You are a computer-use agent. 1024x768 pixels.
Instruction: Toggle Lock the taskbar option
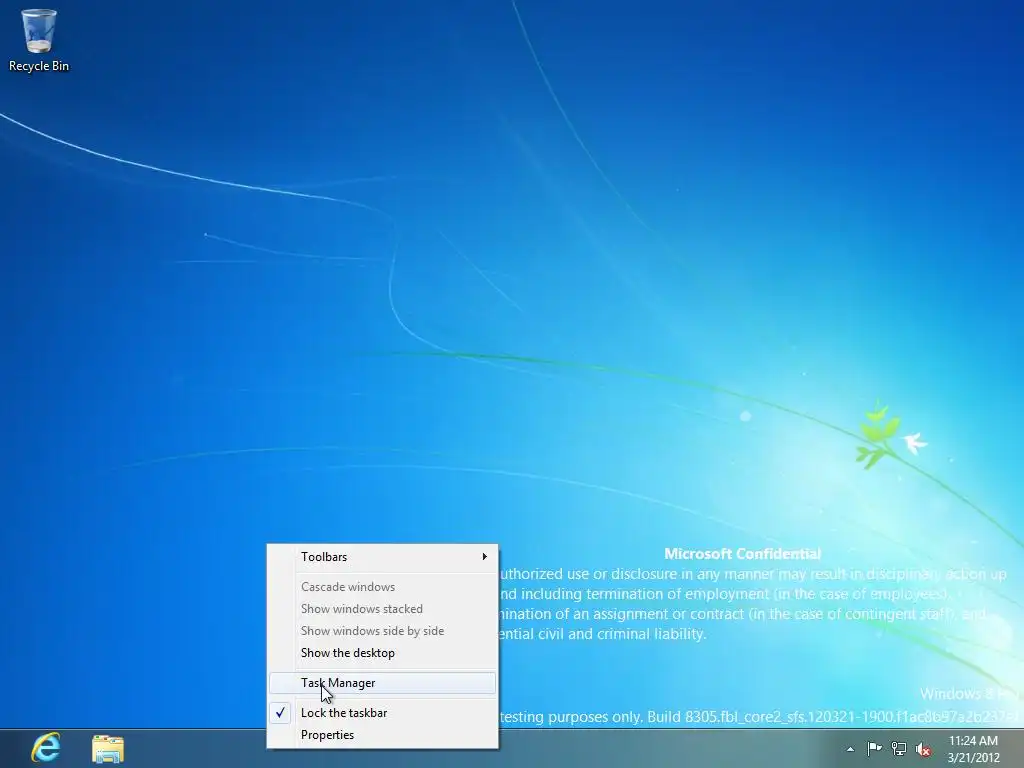[382, 713]
